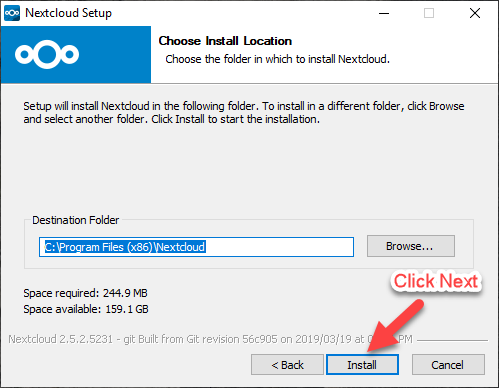Screen dimensions: 499x388
Task: Click the Choose Install Location heading
Action: tap(225, 41)
